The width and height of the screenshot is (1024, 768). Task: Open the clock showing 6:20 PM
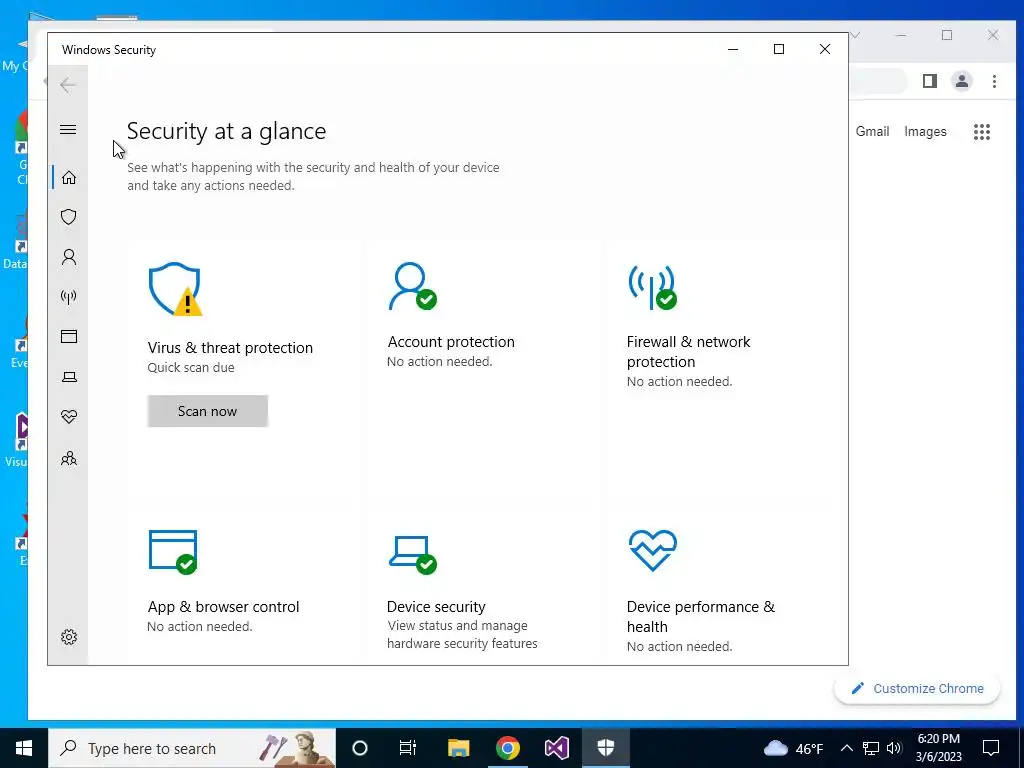938,748
